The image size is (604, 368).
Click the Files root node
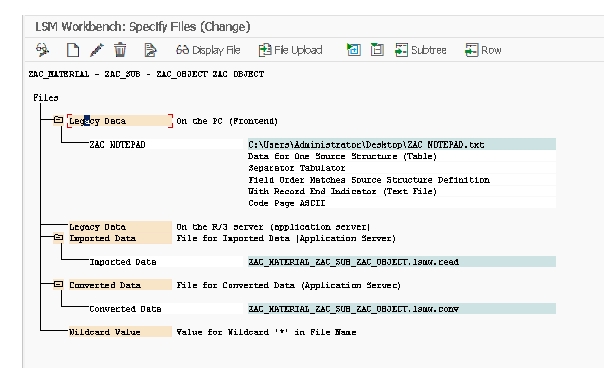[46, 98]
